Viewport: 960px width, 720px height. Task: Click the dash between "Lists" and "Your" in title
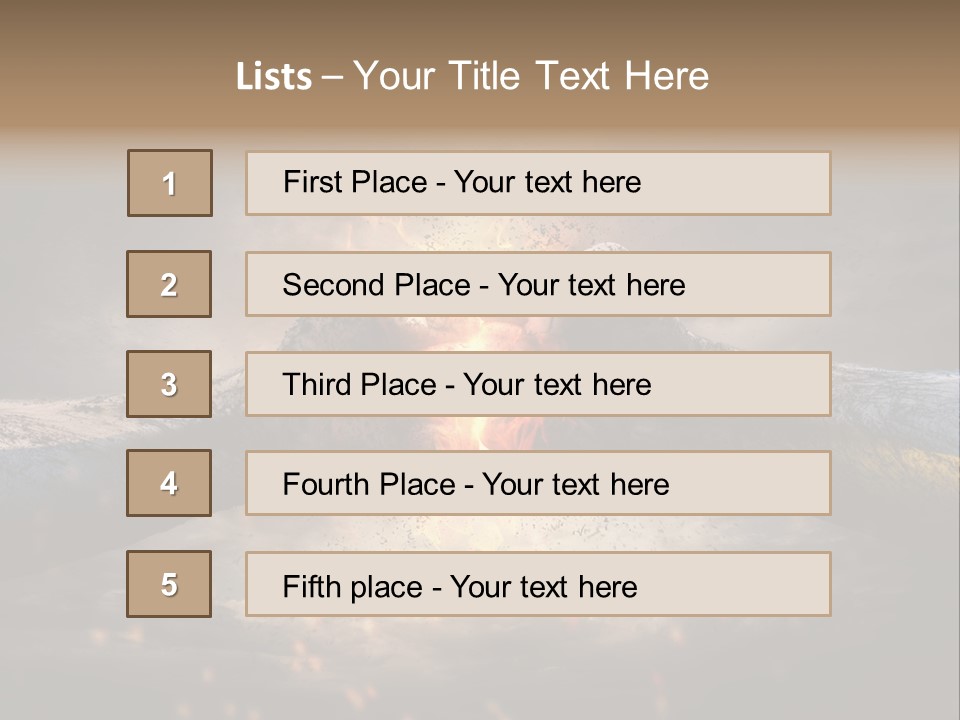[332, 77]
